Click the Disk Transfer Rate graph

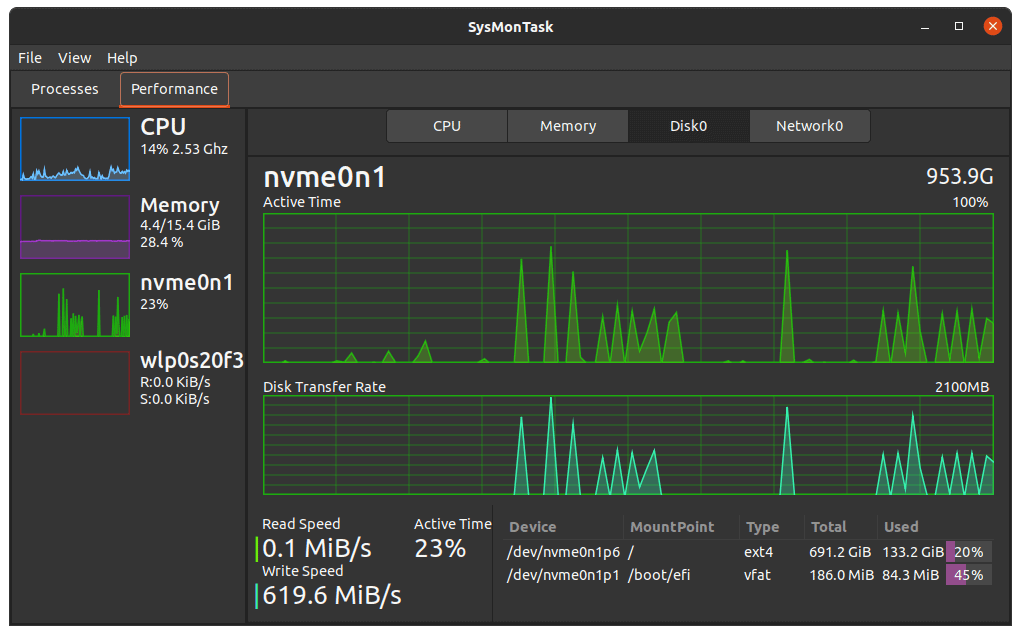pyautogui.click(x=630, y=445)
